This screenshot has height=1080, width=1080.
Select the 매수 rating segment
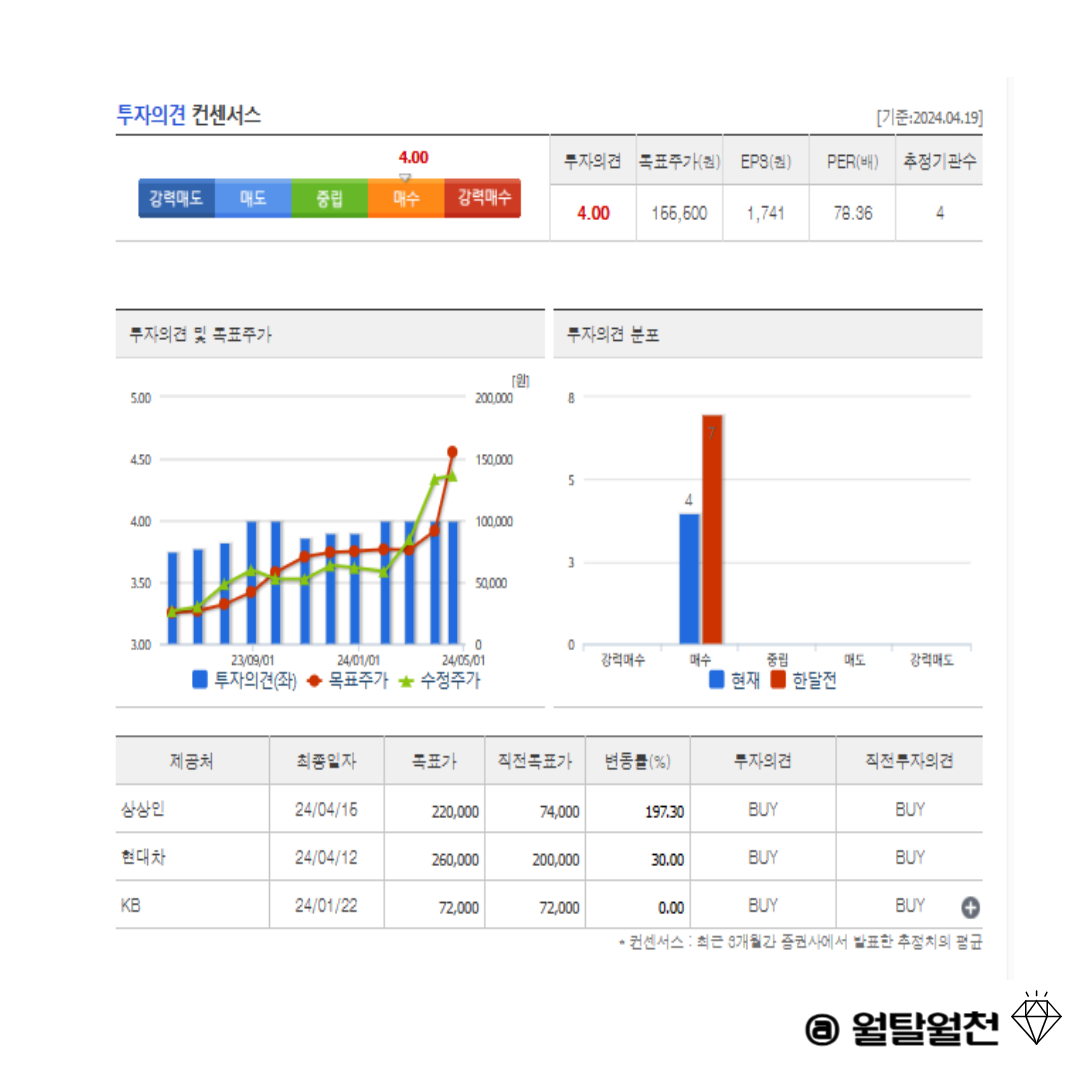coord(405,199)
